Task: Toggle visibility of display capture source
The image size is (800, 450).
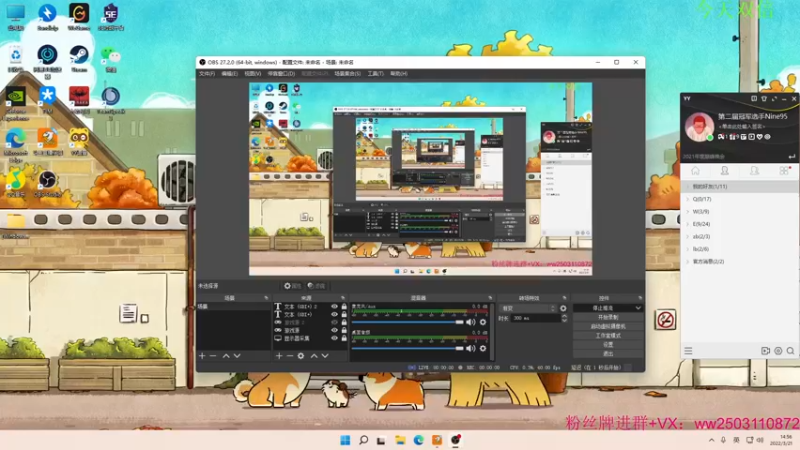Action: [335, 338]
